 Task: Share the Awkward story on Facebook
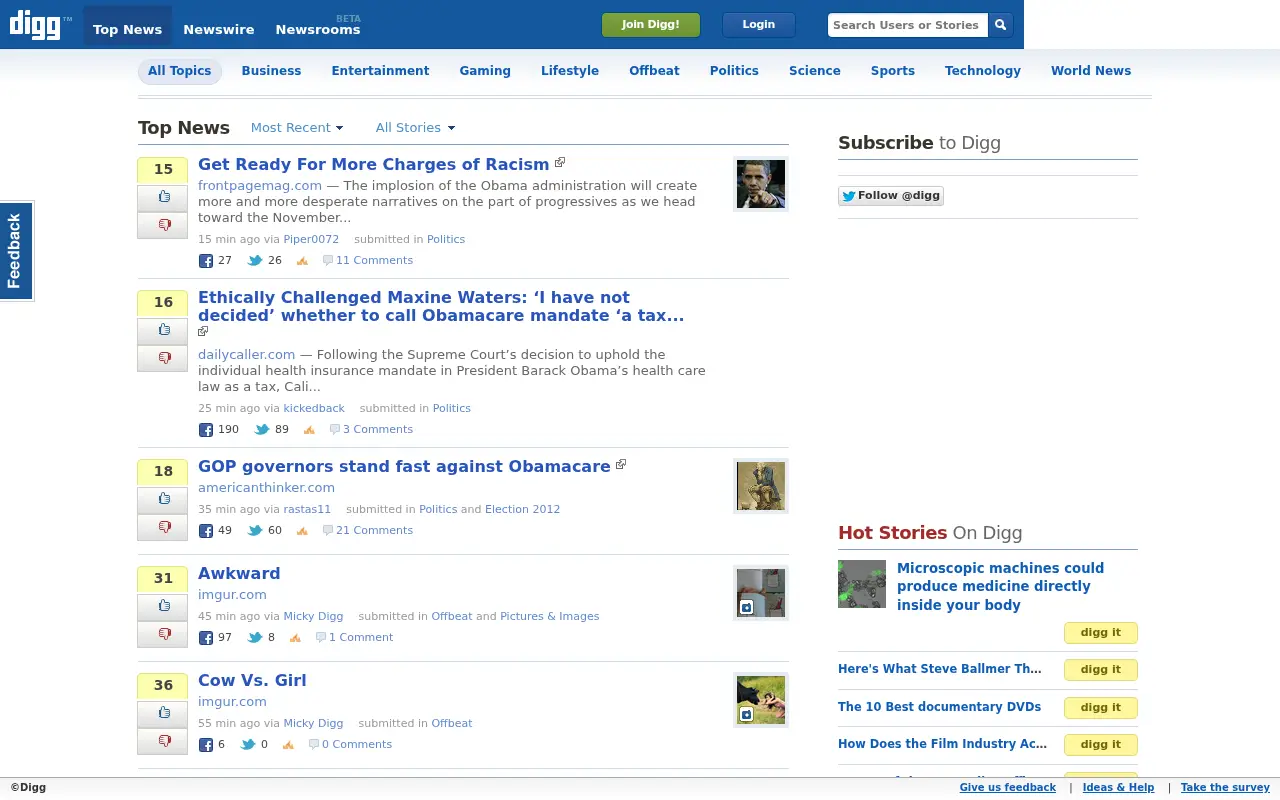206,638
